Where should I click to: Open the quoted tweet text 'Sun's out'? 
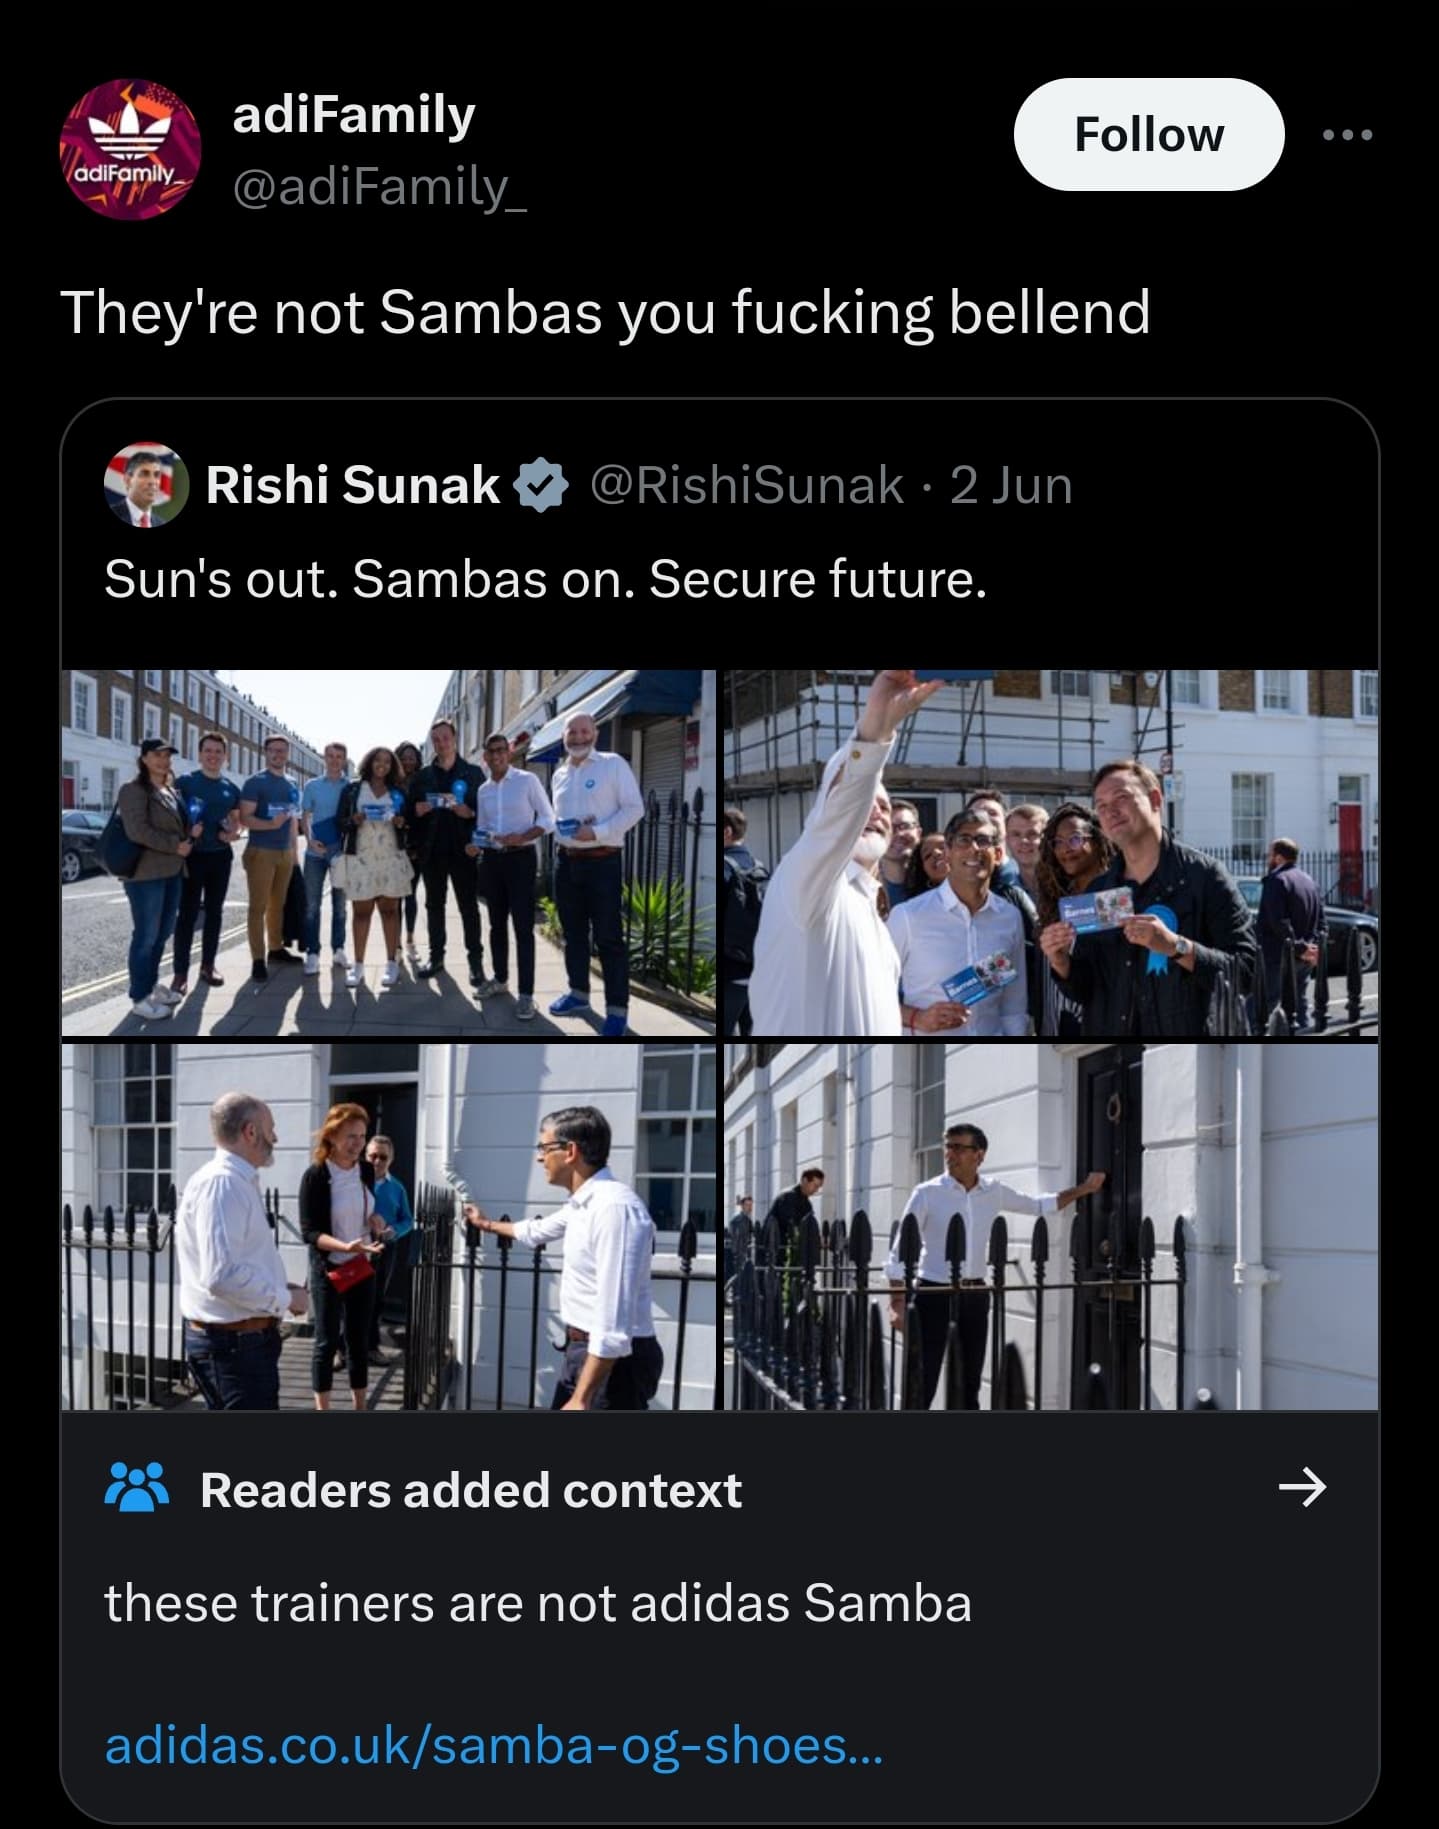(545, 579)
